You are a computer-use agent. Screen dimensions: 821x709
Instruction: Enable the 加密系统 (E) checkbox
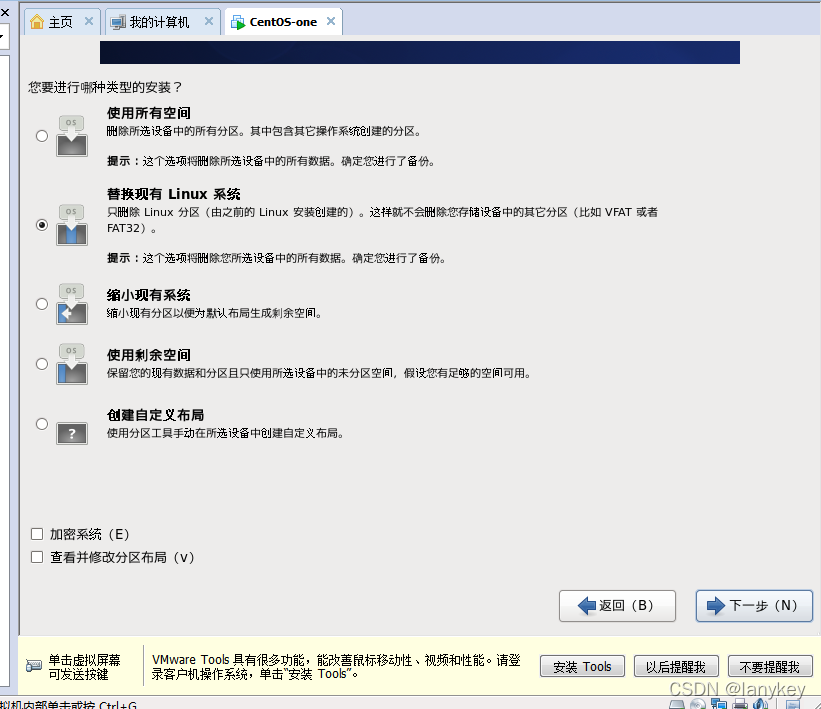click(37, 534)
